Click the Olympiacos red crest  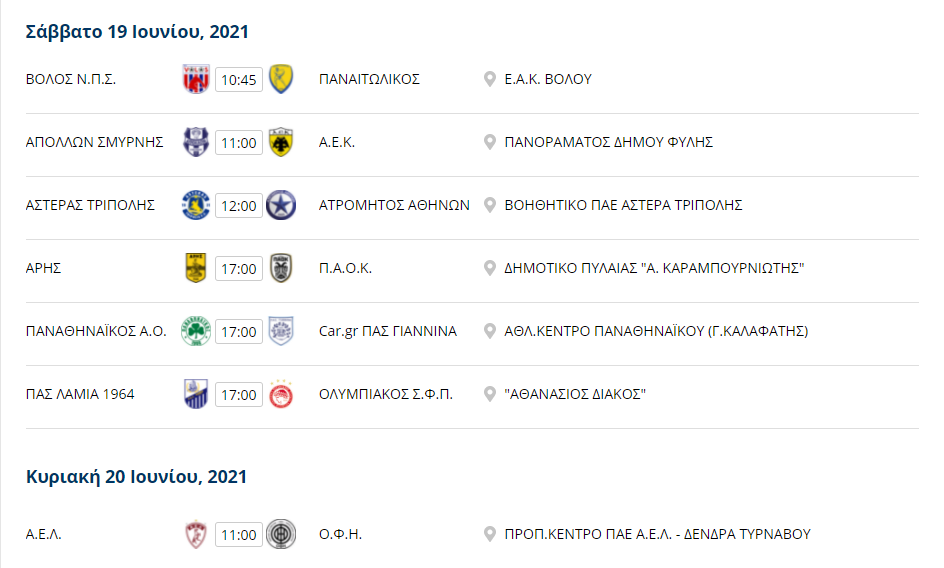tap(281, 395)
